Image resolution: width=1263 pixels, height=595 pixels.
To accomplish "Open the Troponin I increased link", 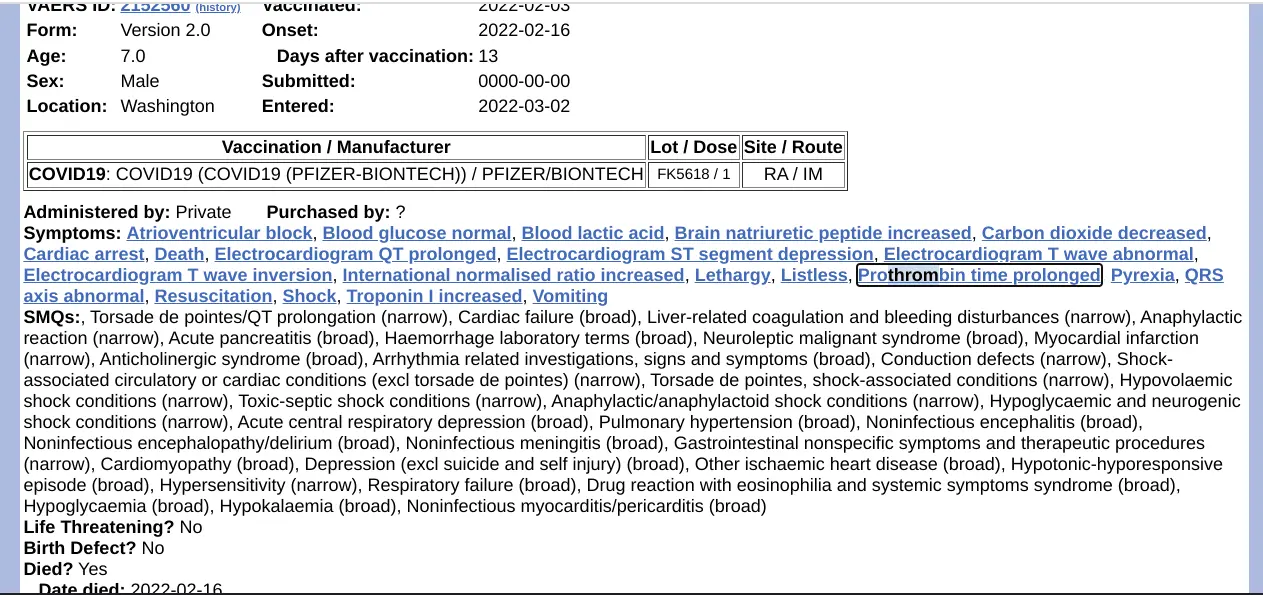I will click(434, 296).
